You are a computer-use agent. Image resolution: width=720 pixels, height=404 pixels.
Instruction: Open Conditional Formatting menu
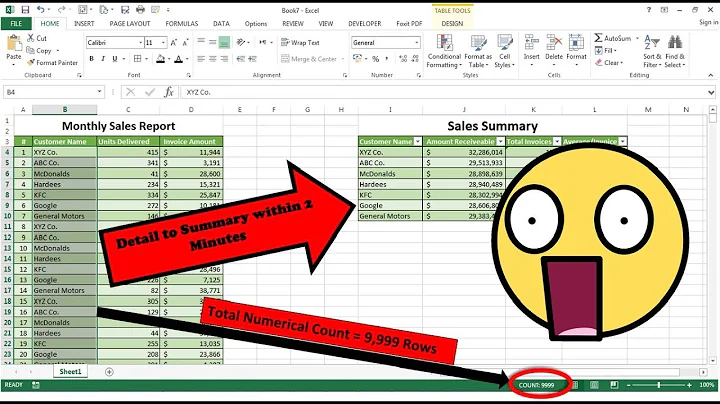tap(444, 51)
